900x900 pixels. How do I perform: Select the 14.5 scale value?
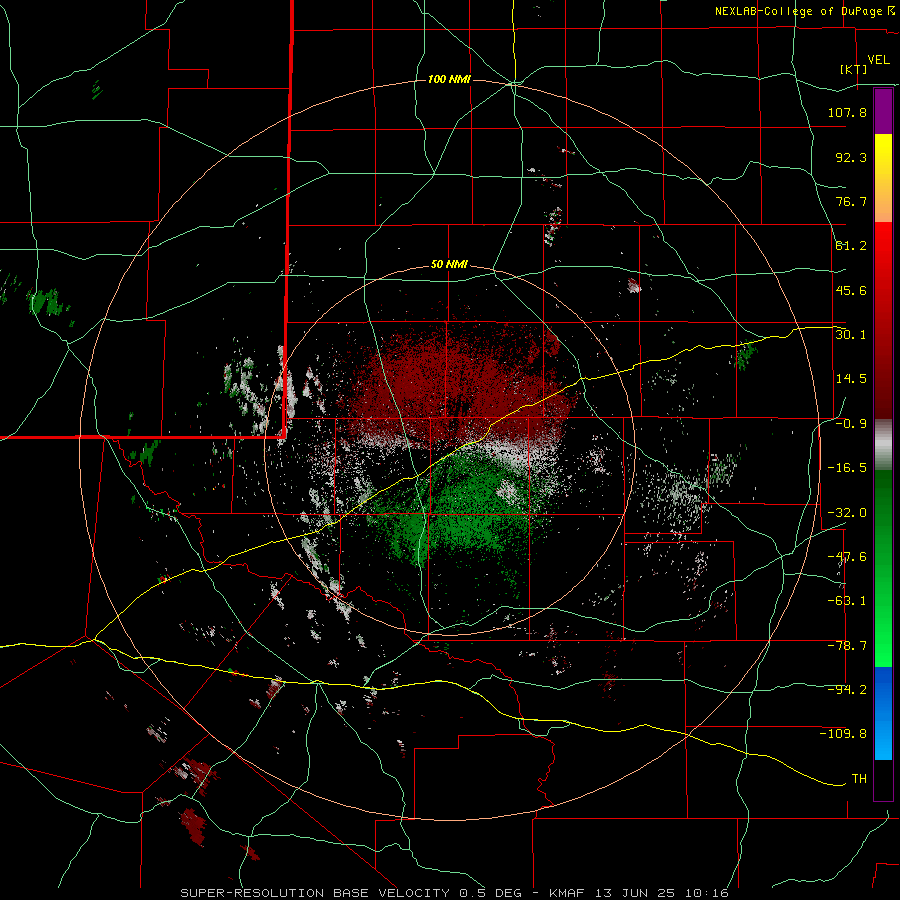point(851,379)
